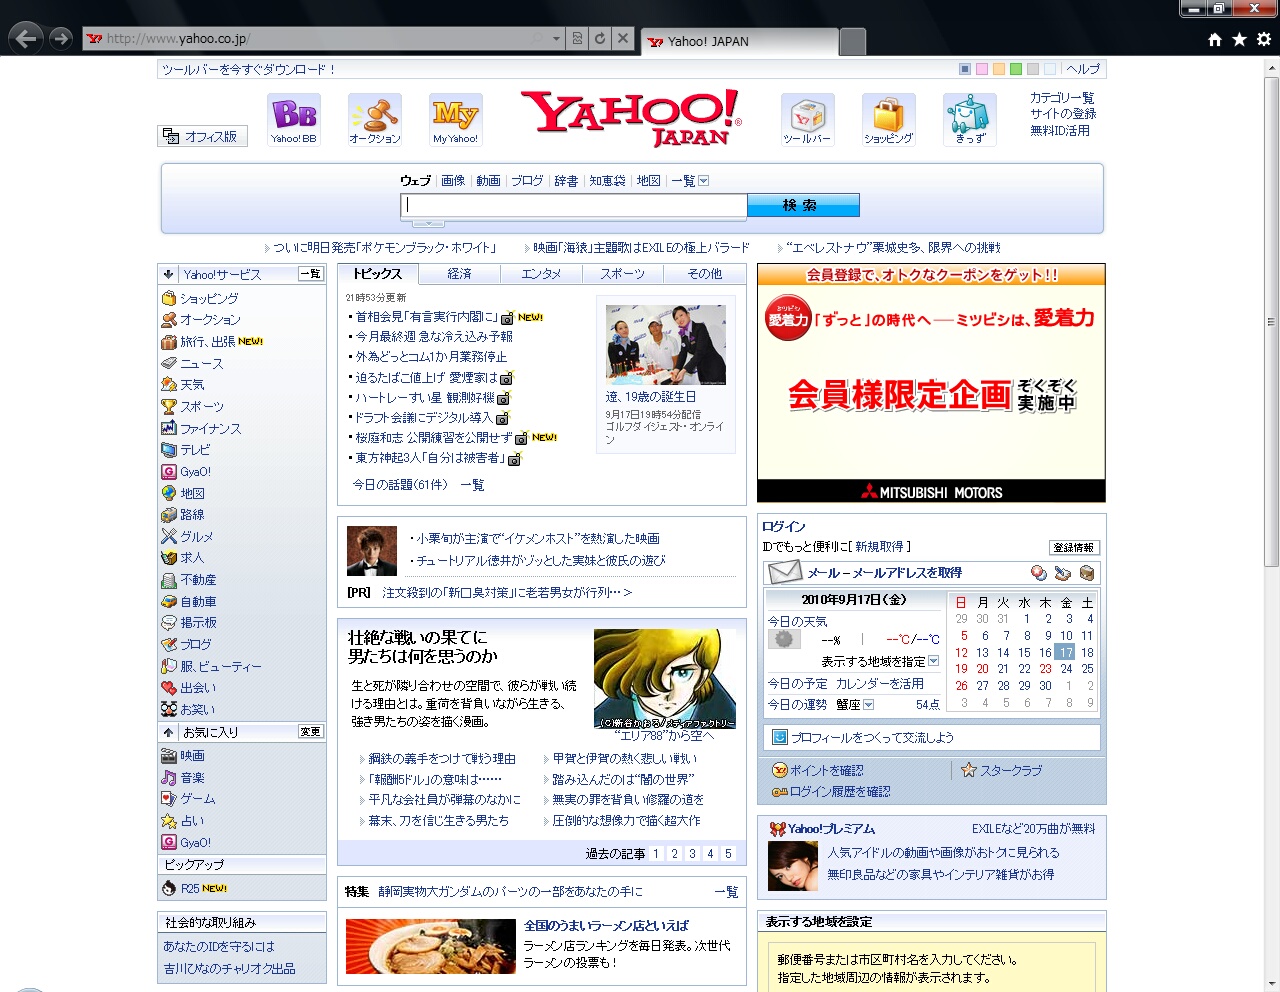Click the ログイン履歴を確認 key icon

pyautogui.click(x=780, y=792)
